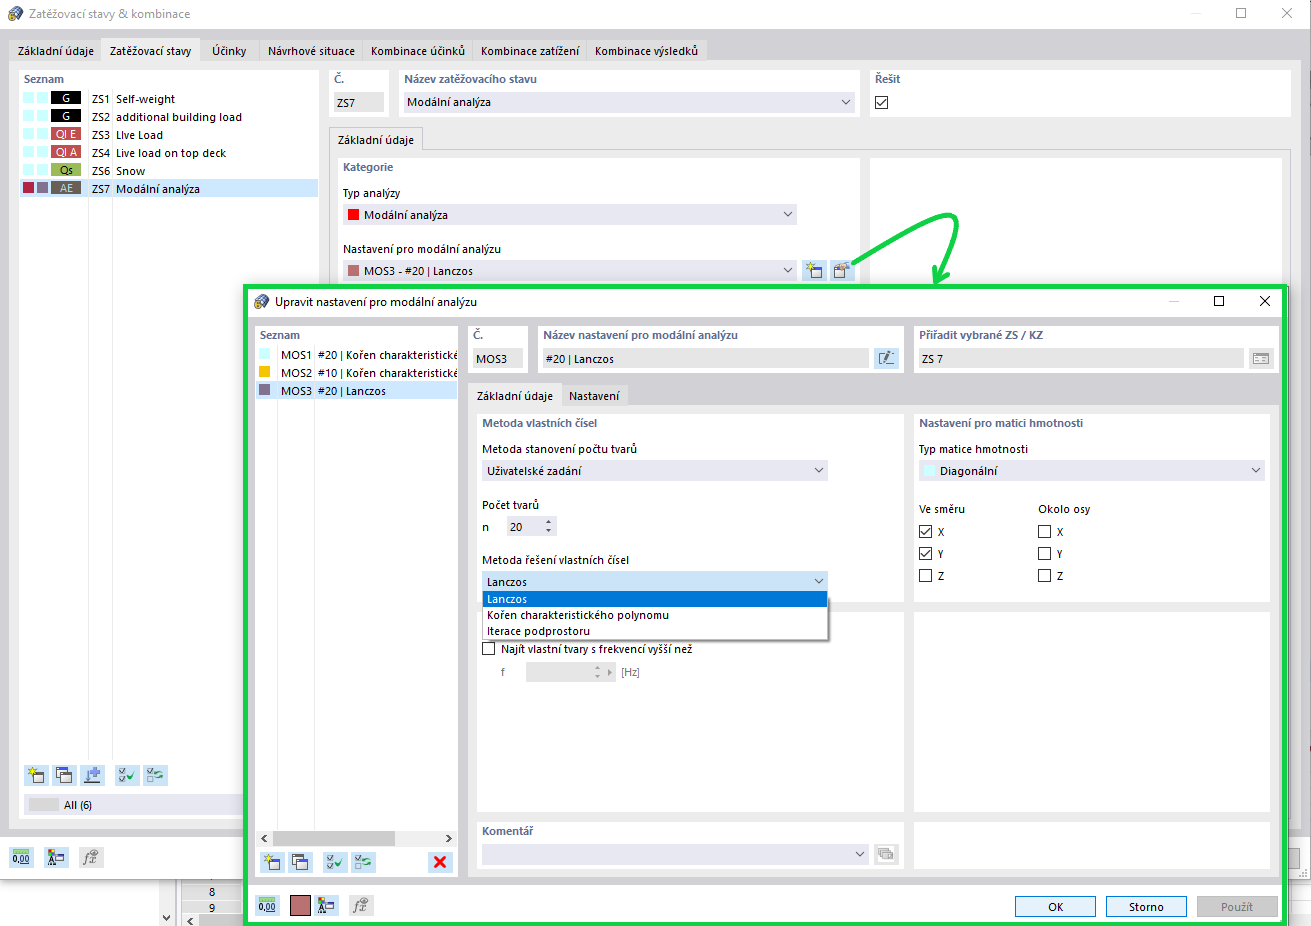Switch to Kombinace zatížení tab
1311x926 pixels.
click(530, 51)
